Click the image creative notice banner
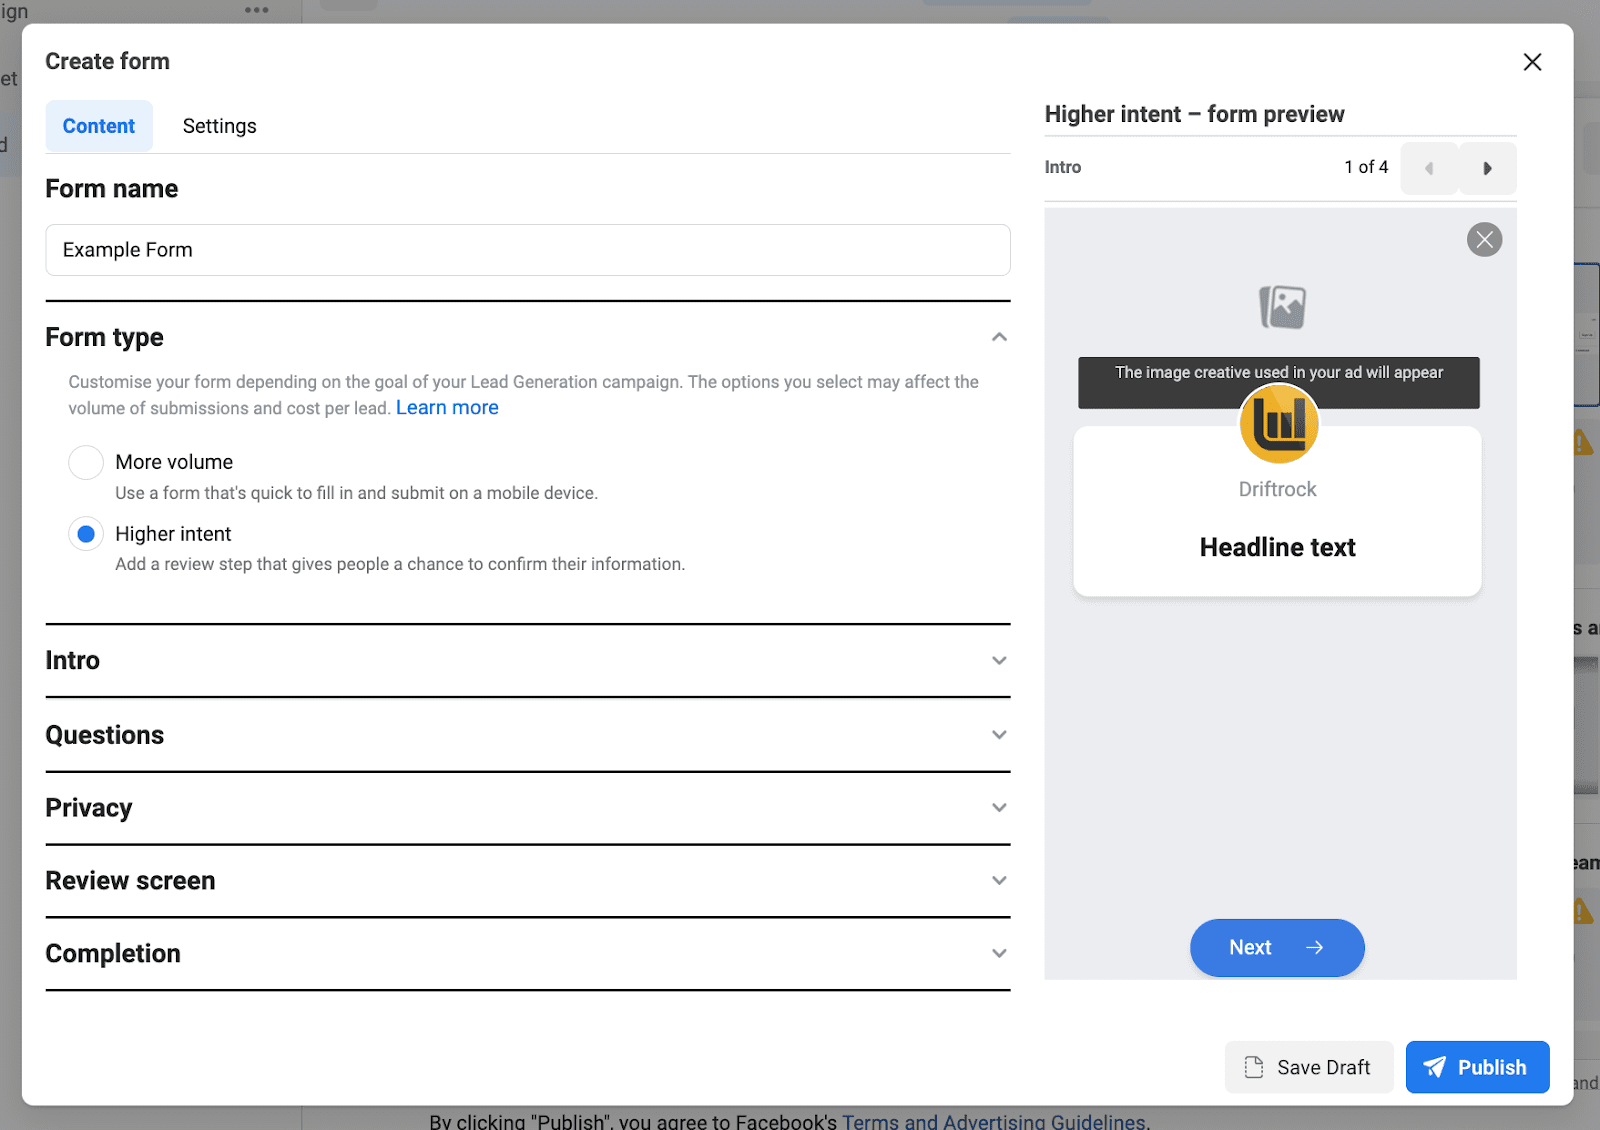 [1279, 382]
